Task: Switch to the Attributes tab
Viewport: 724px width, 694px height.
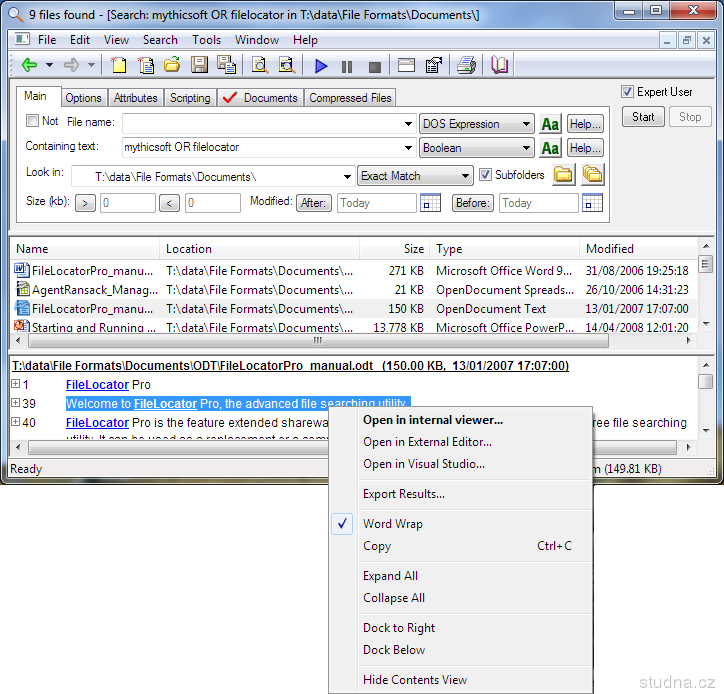Action: pos(135,98)
